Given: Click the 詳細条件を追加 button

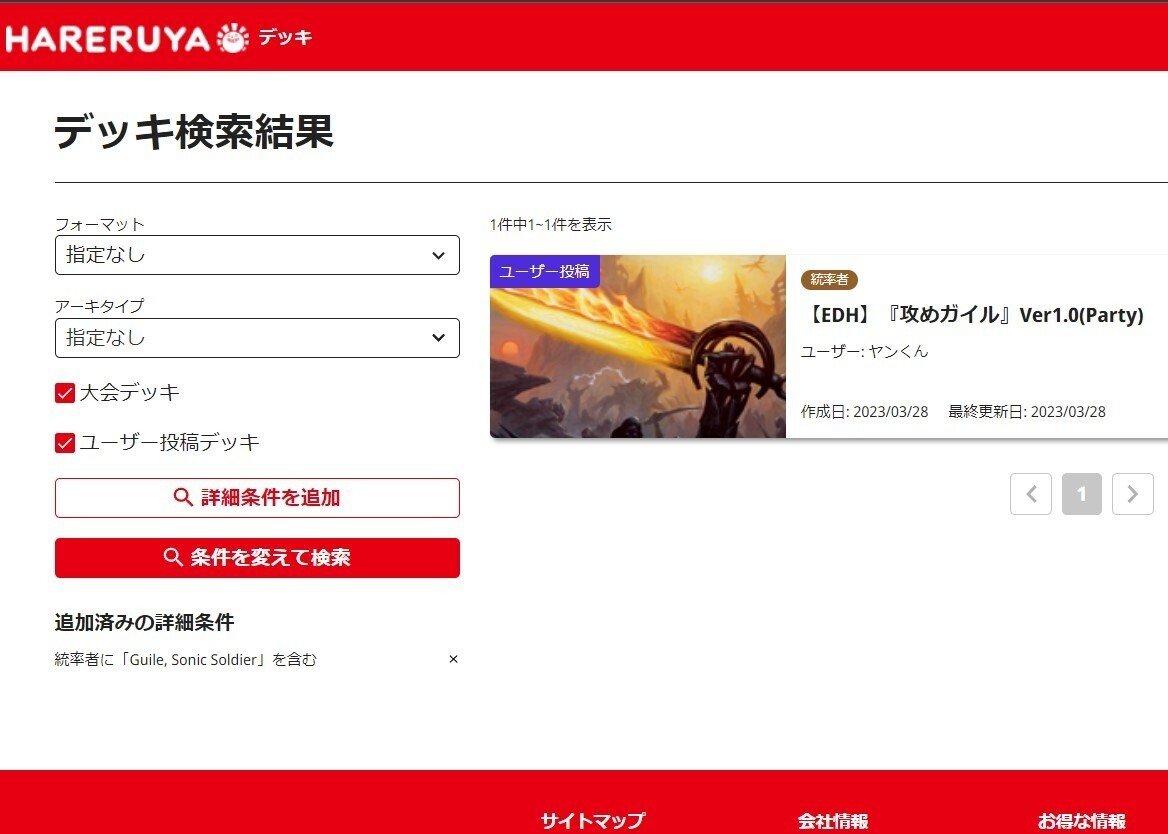Looking at the screenshot, I should pyautogui.click(x=257, y=497).
